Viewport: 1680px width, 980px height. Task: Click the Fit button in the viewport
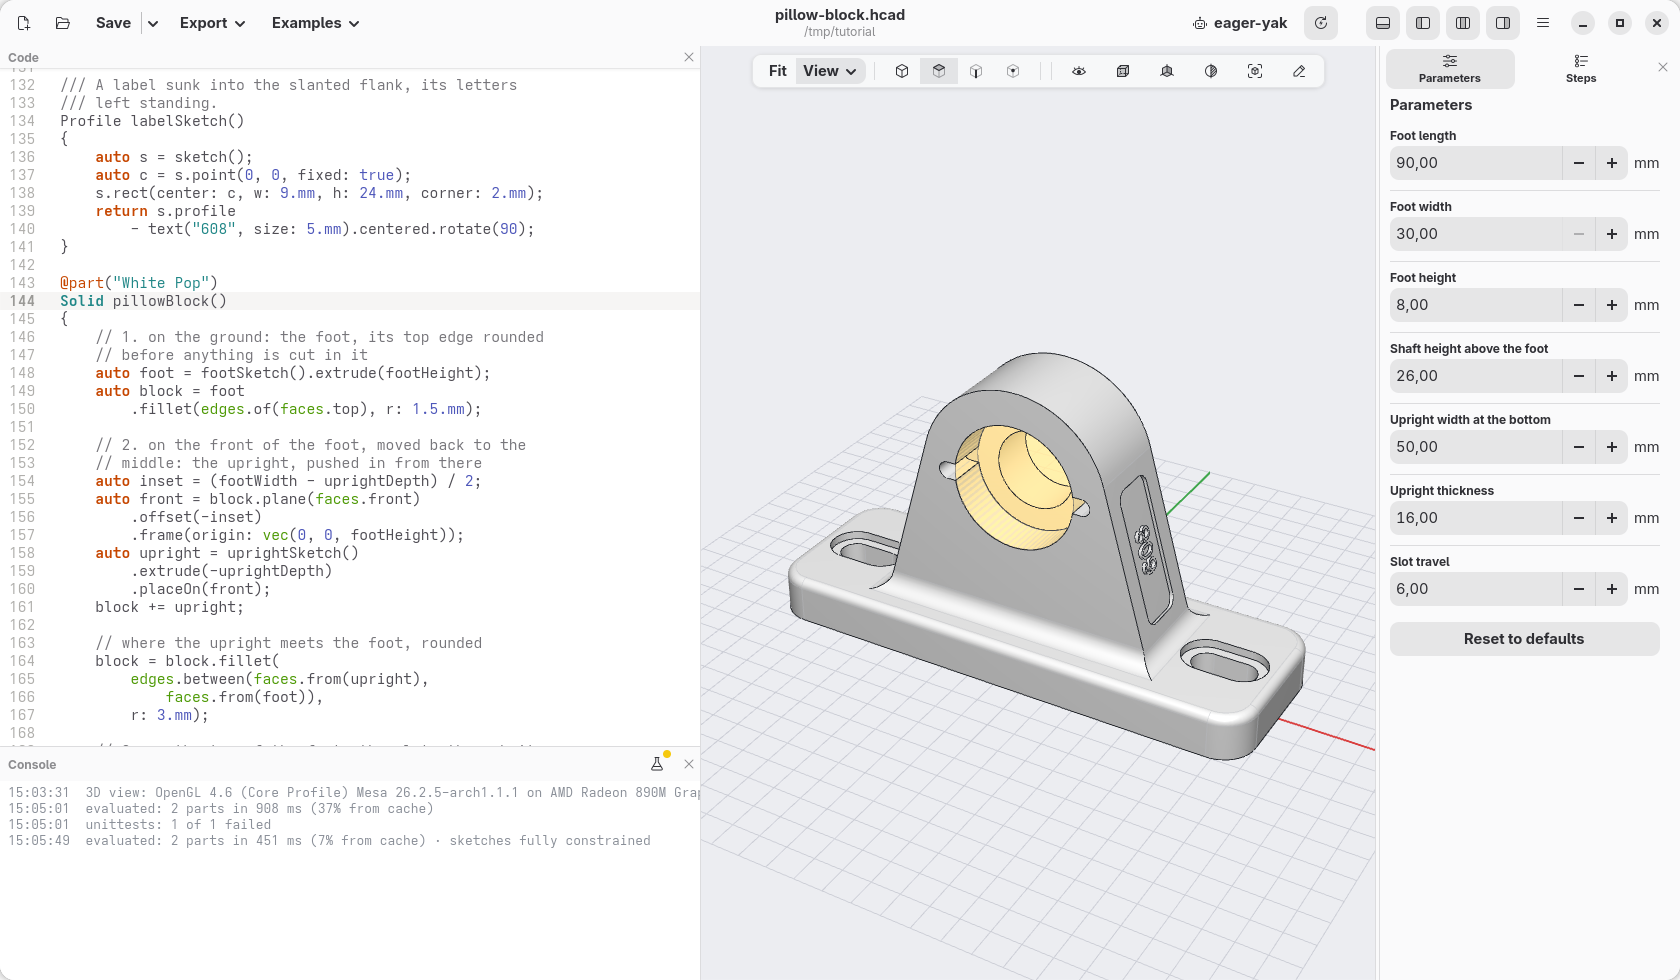778,71
